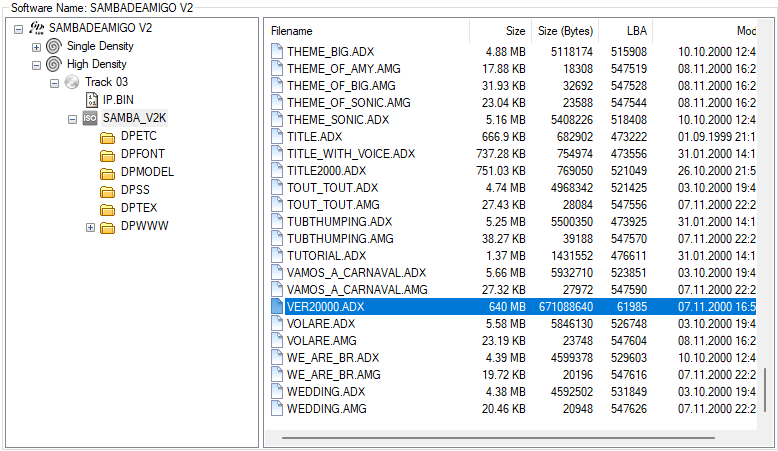Click LBA value 515908
The width and height of the screenshot is (778, 451).
pyautogui.click(x=629, y=52)
